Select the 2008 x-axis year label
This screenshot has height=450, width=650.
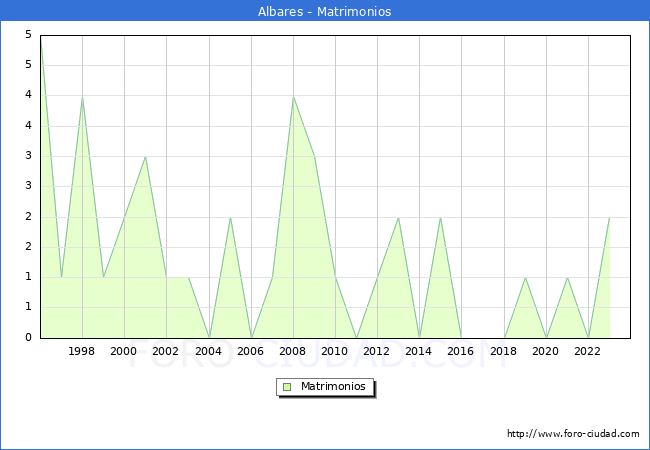pos(293,351)
